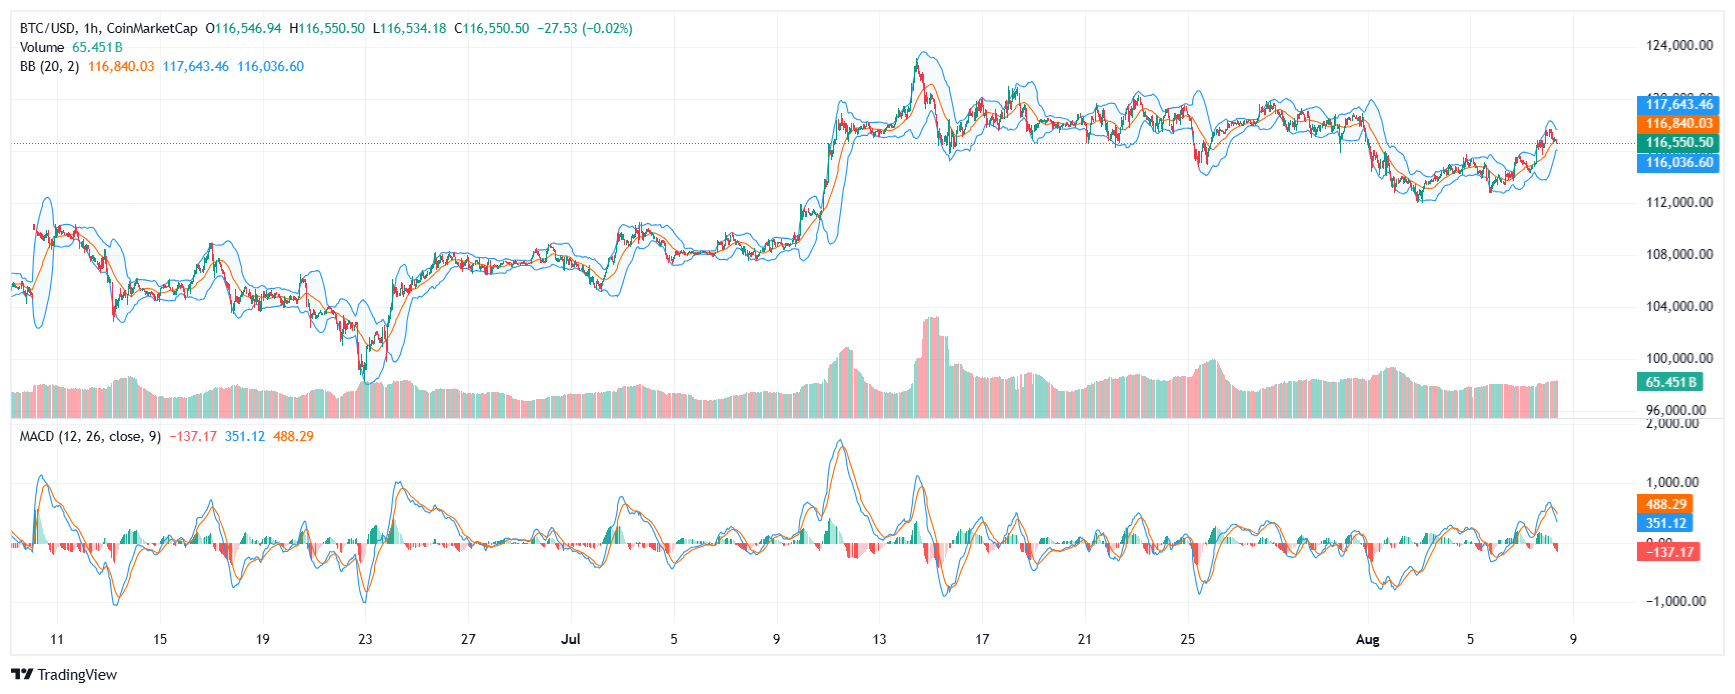The width and height of the screenshot is (1735, 694).
Task: Click the Volume indicator legend label
Action: [42, 47]
